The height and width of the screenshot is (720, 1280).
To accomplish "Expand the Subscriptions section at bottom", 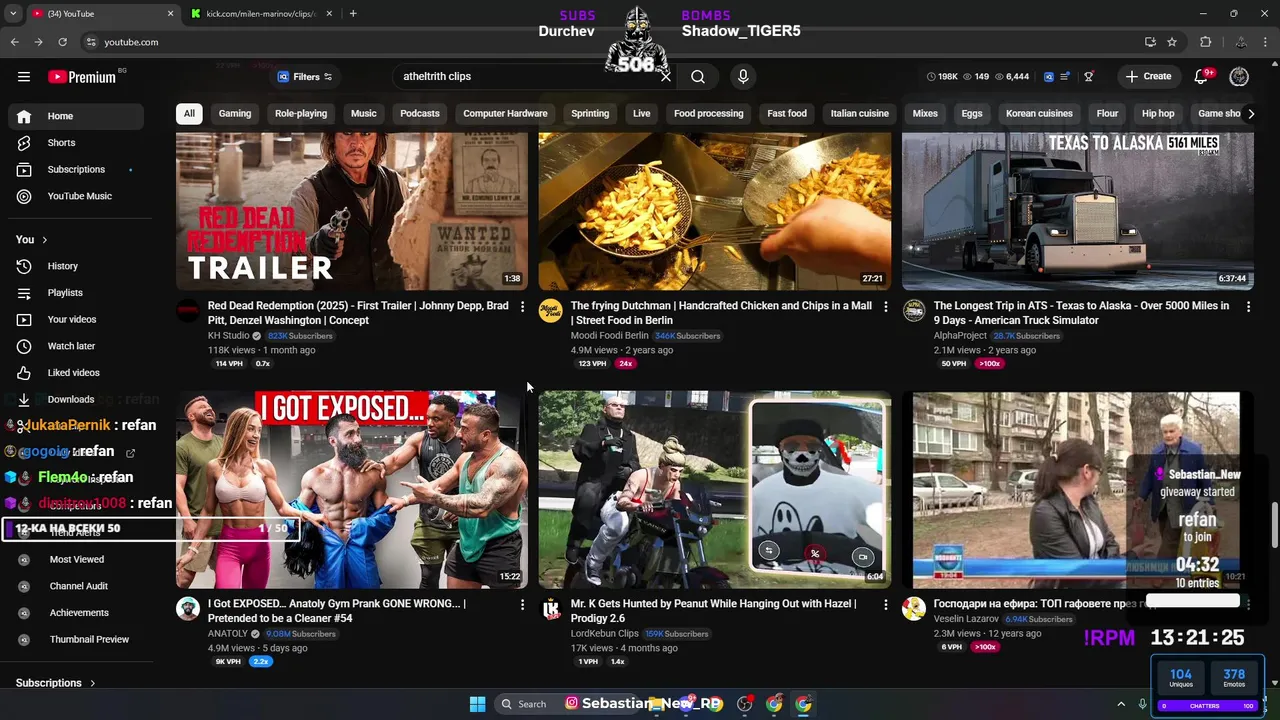I will 56,683.
